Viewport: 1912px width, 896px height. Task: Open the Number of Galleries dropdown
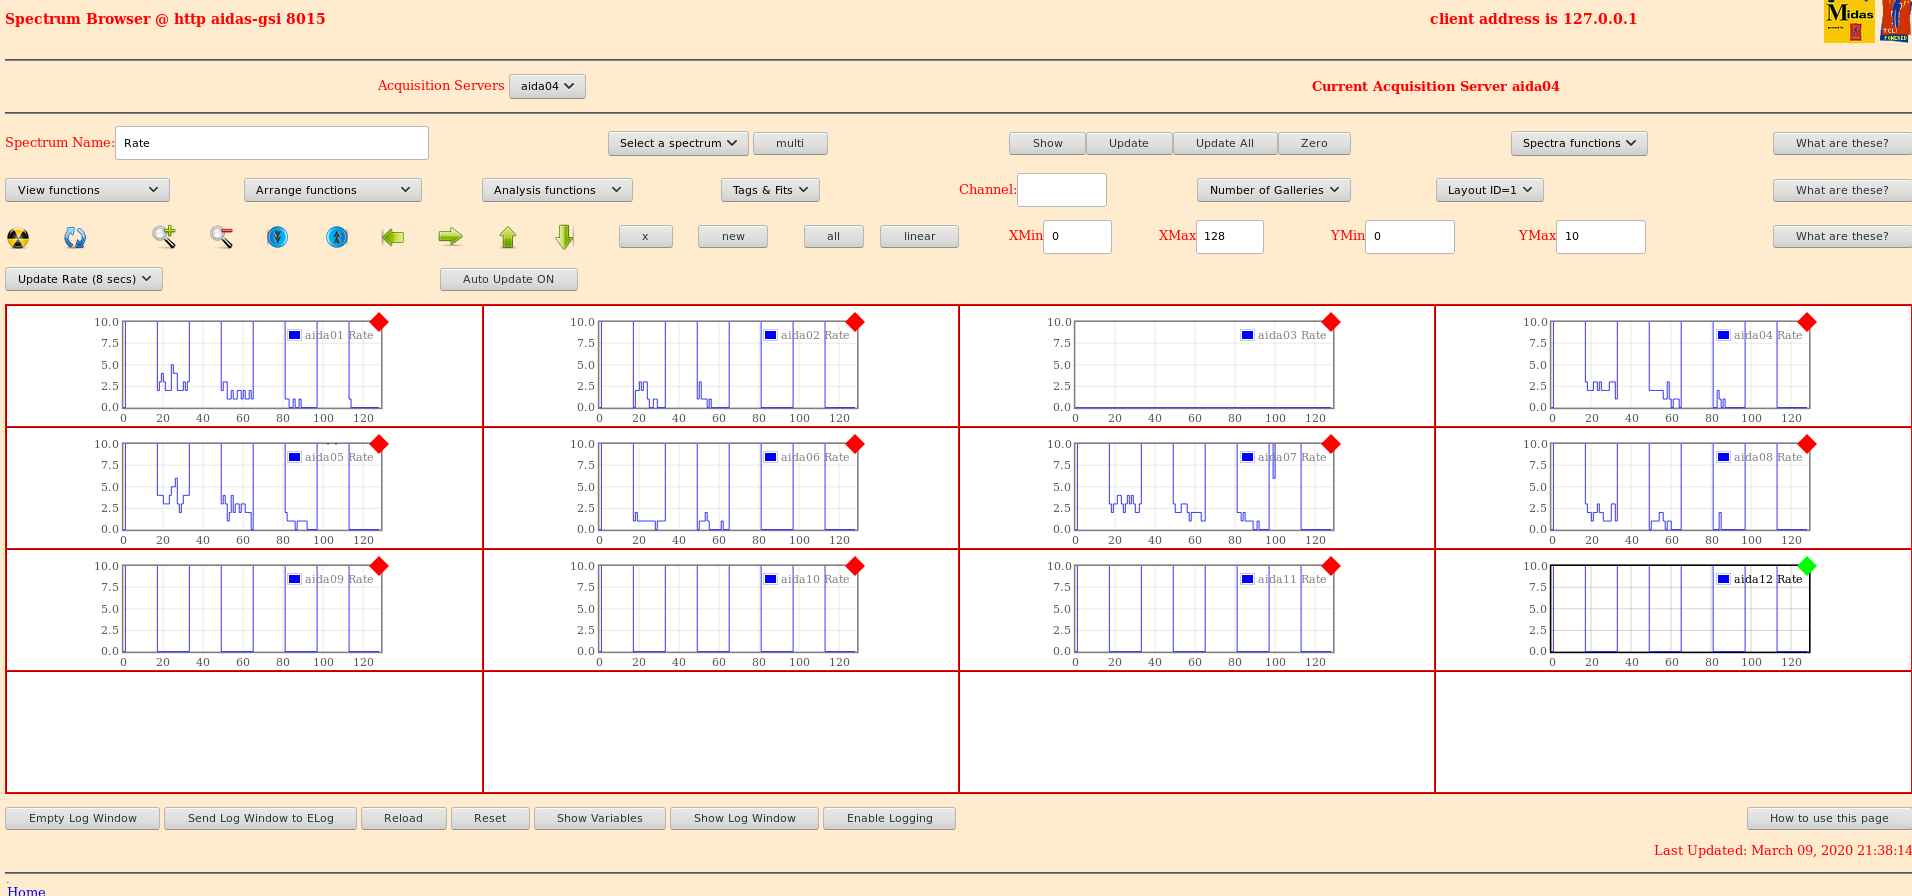tap(1274, 190)
